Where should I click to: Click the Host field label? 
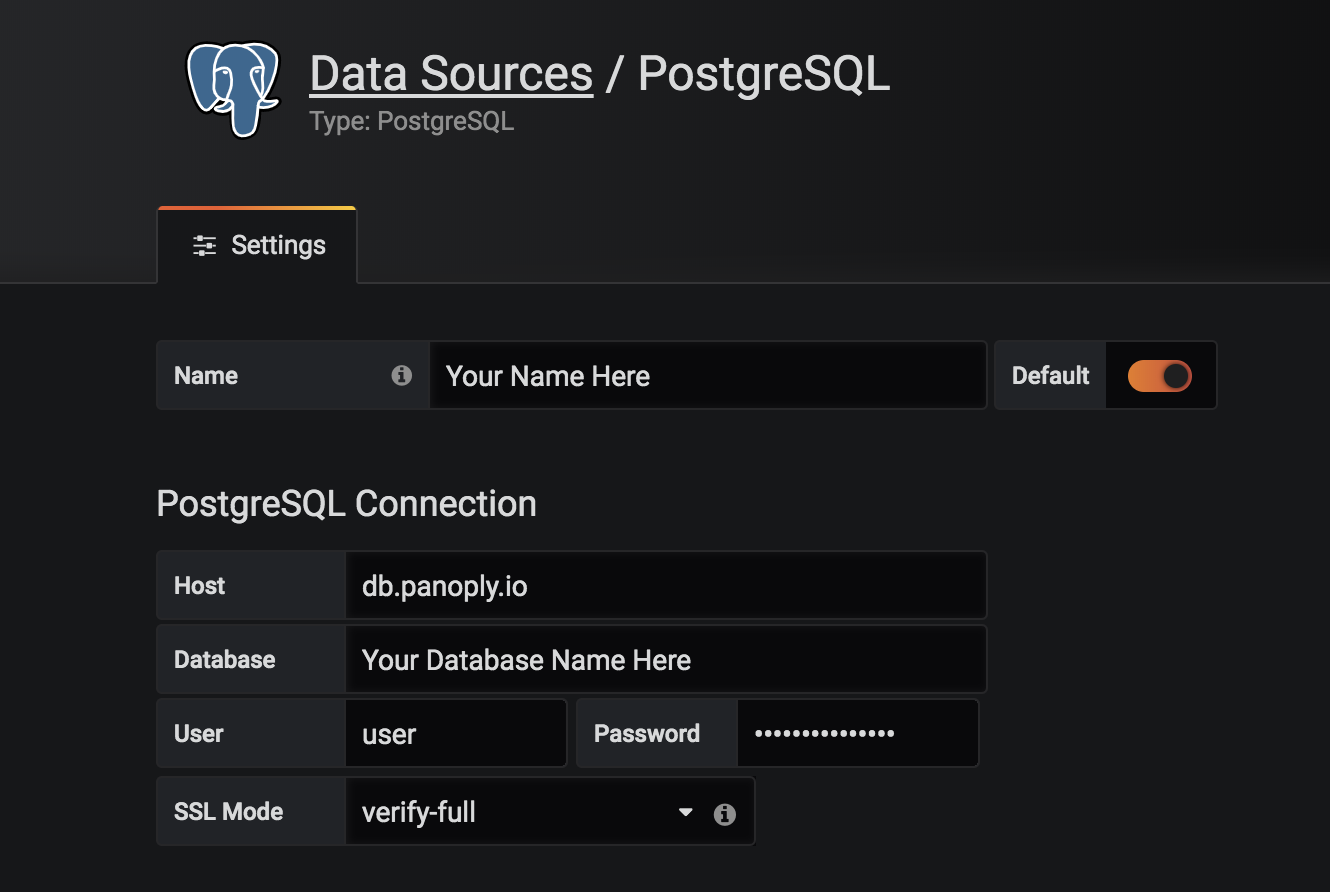point(200,586)
